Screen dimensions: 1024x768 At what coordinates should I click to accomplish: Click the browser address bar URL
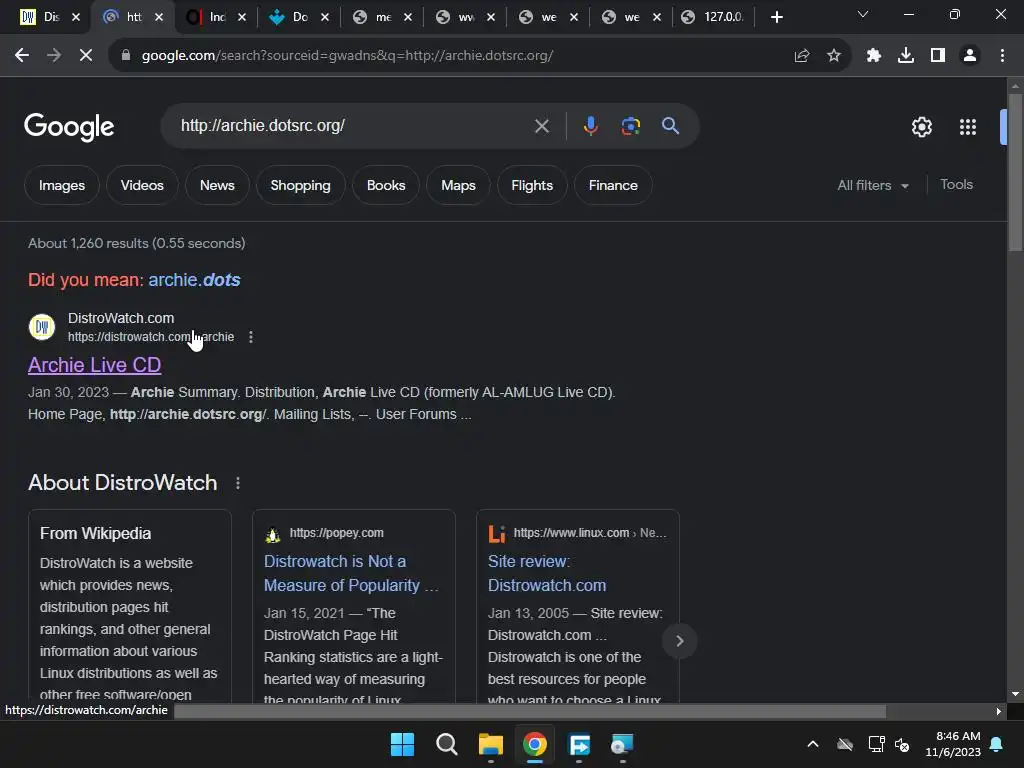coord(347,56)
